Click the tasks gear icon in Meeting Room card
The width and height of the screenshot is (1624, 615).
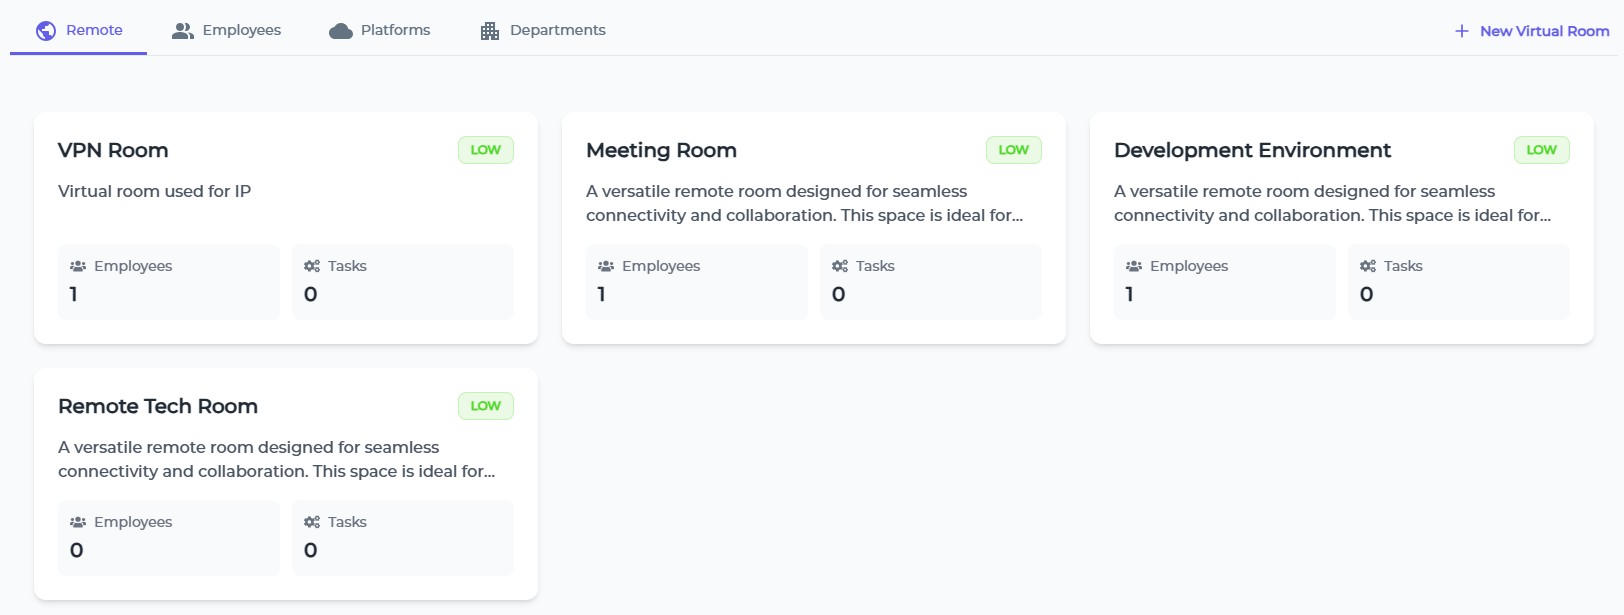pos(840,266)
